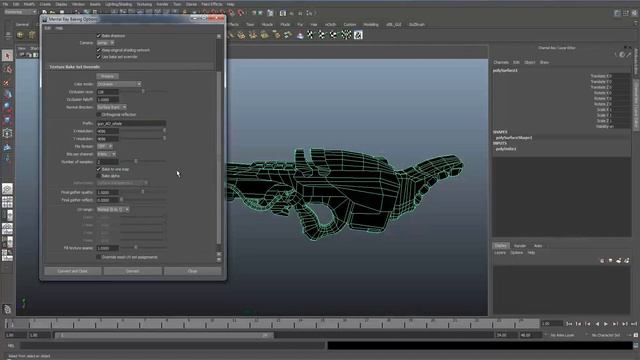This screenshot has width=640, height=360.
Task: Switch to the Render layer tab
Action: 520,246
